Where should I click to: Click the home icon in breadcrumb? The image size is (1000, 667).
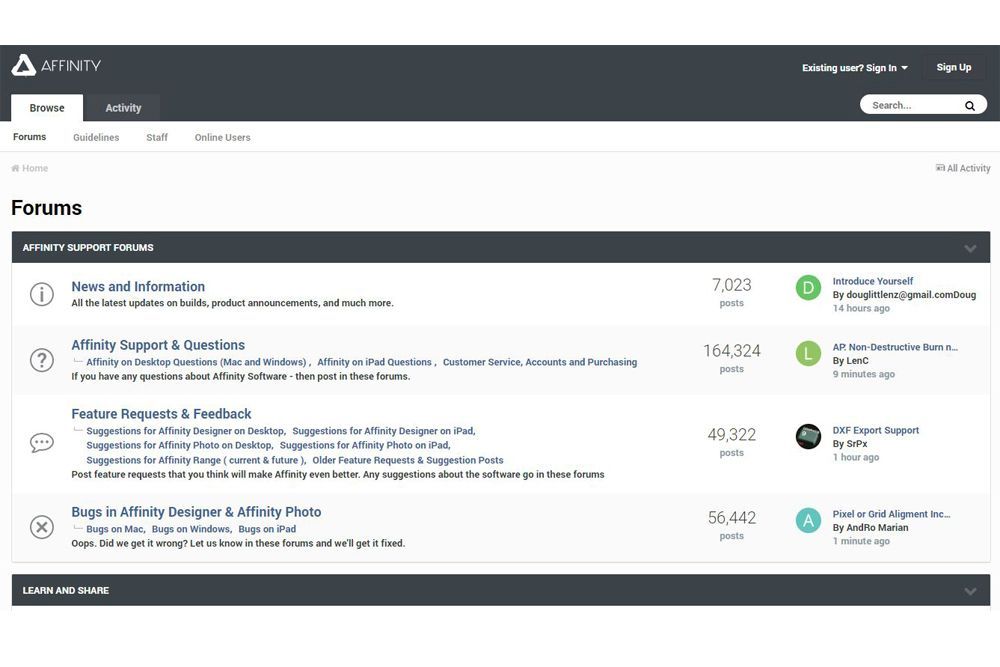[15, 168]
